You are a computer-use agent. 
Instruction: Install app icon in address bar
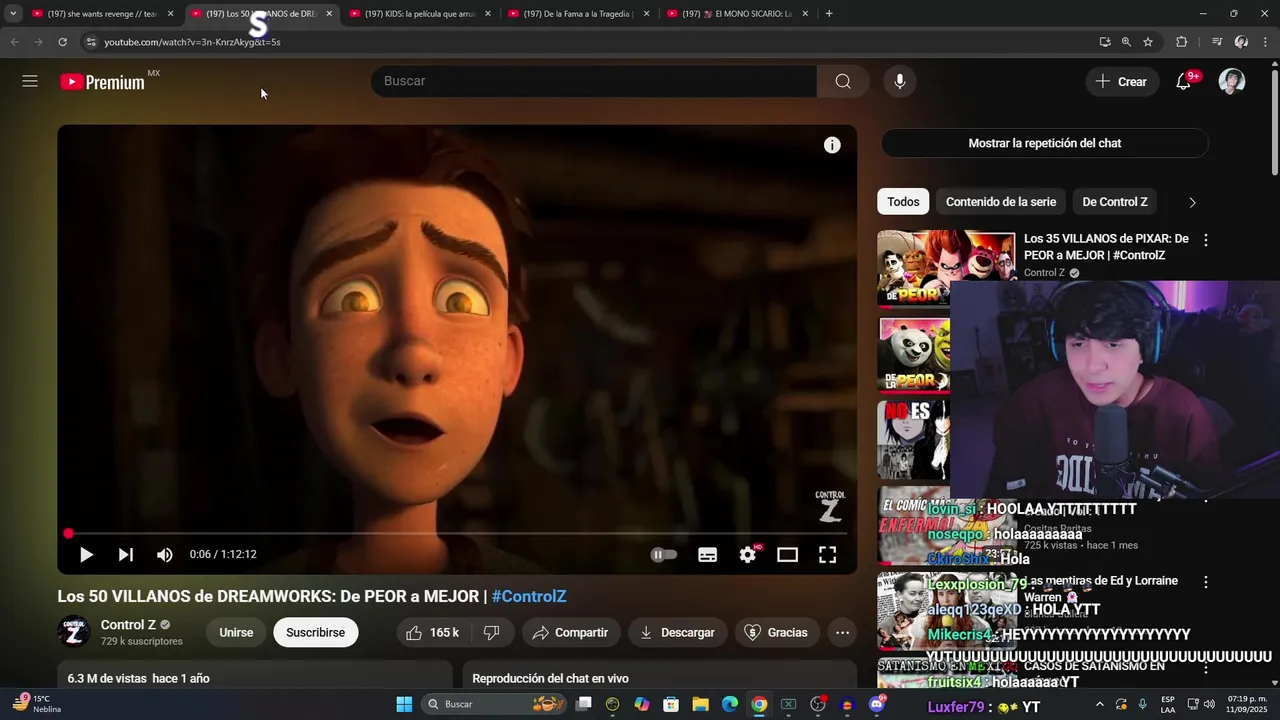pos(1105,42)
